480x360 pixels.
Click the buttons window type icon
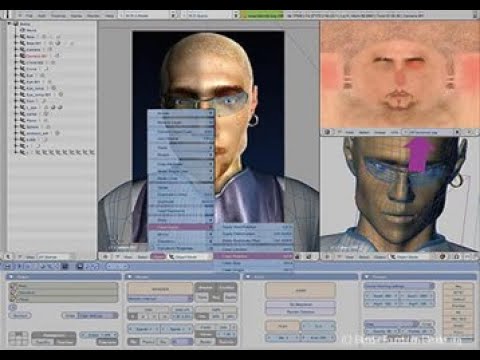[8, 266]
